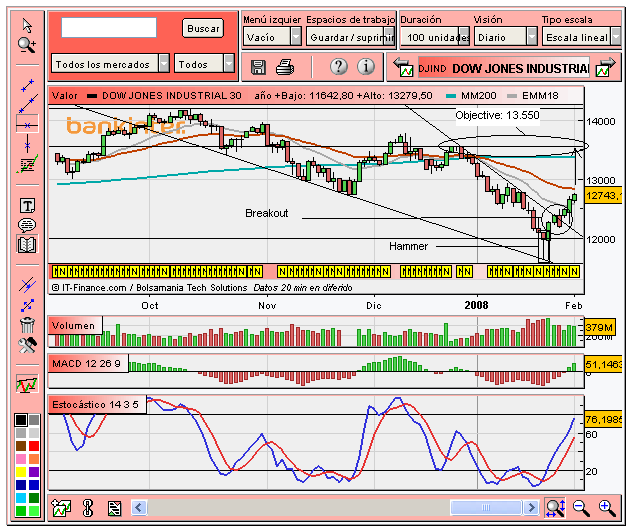The width and height of the screenshot is (632, 530).
Task: Open the Todos dropdown
Action: tap(204, 64)
